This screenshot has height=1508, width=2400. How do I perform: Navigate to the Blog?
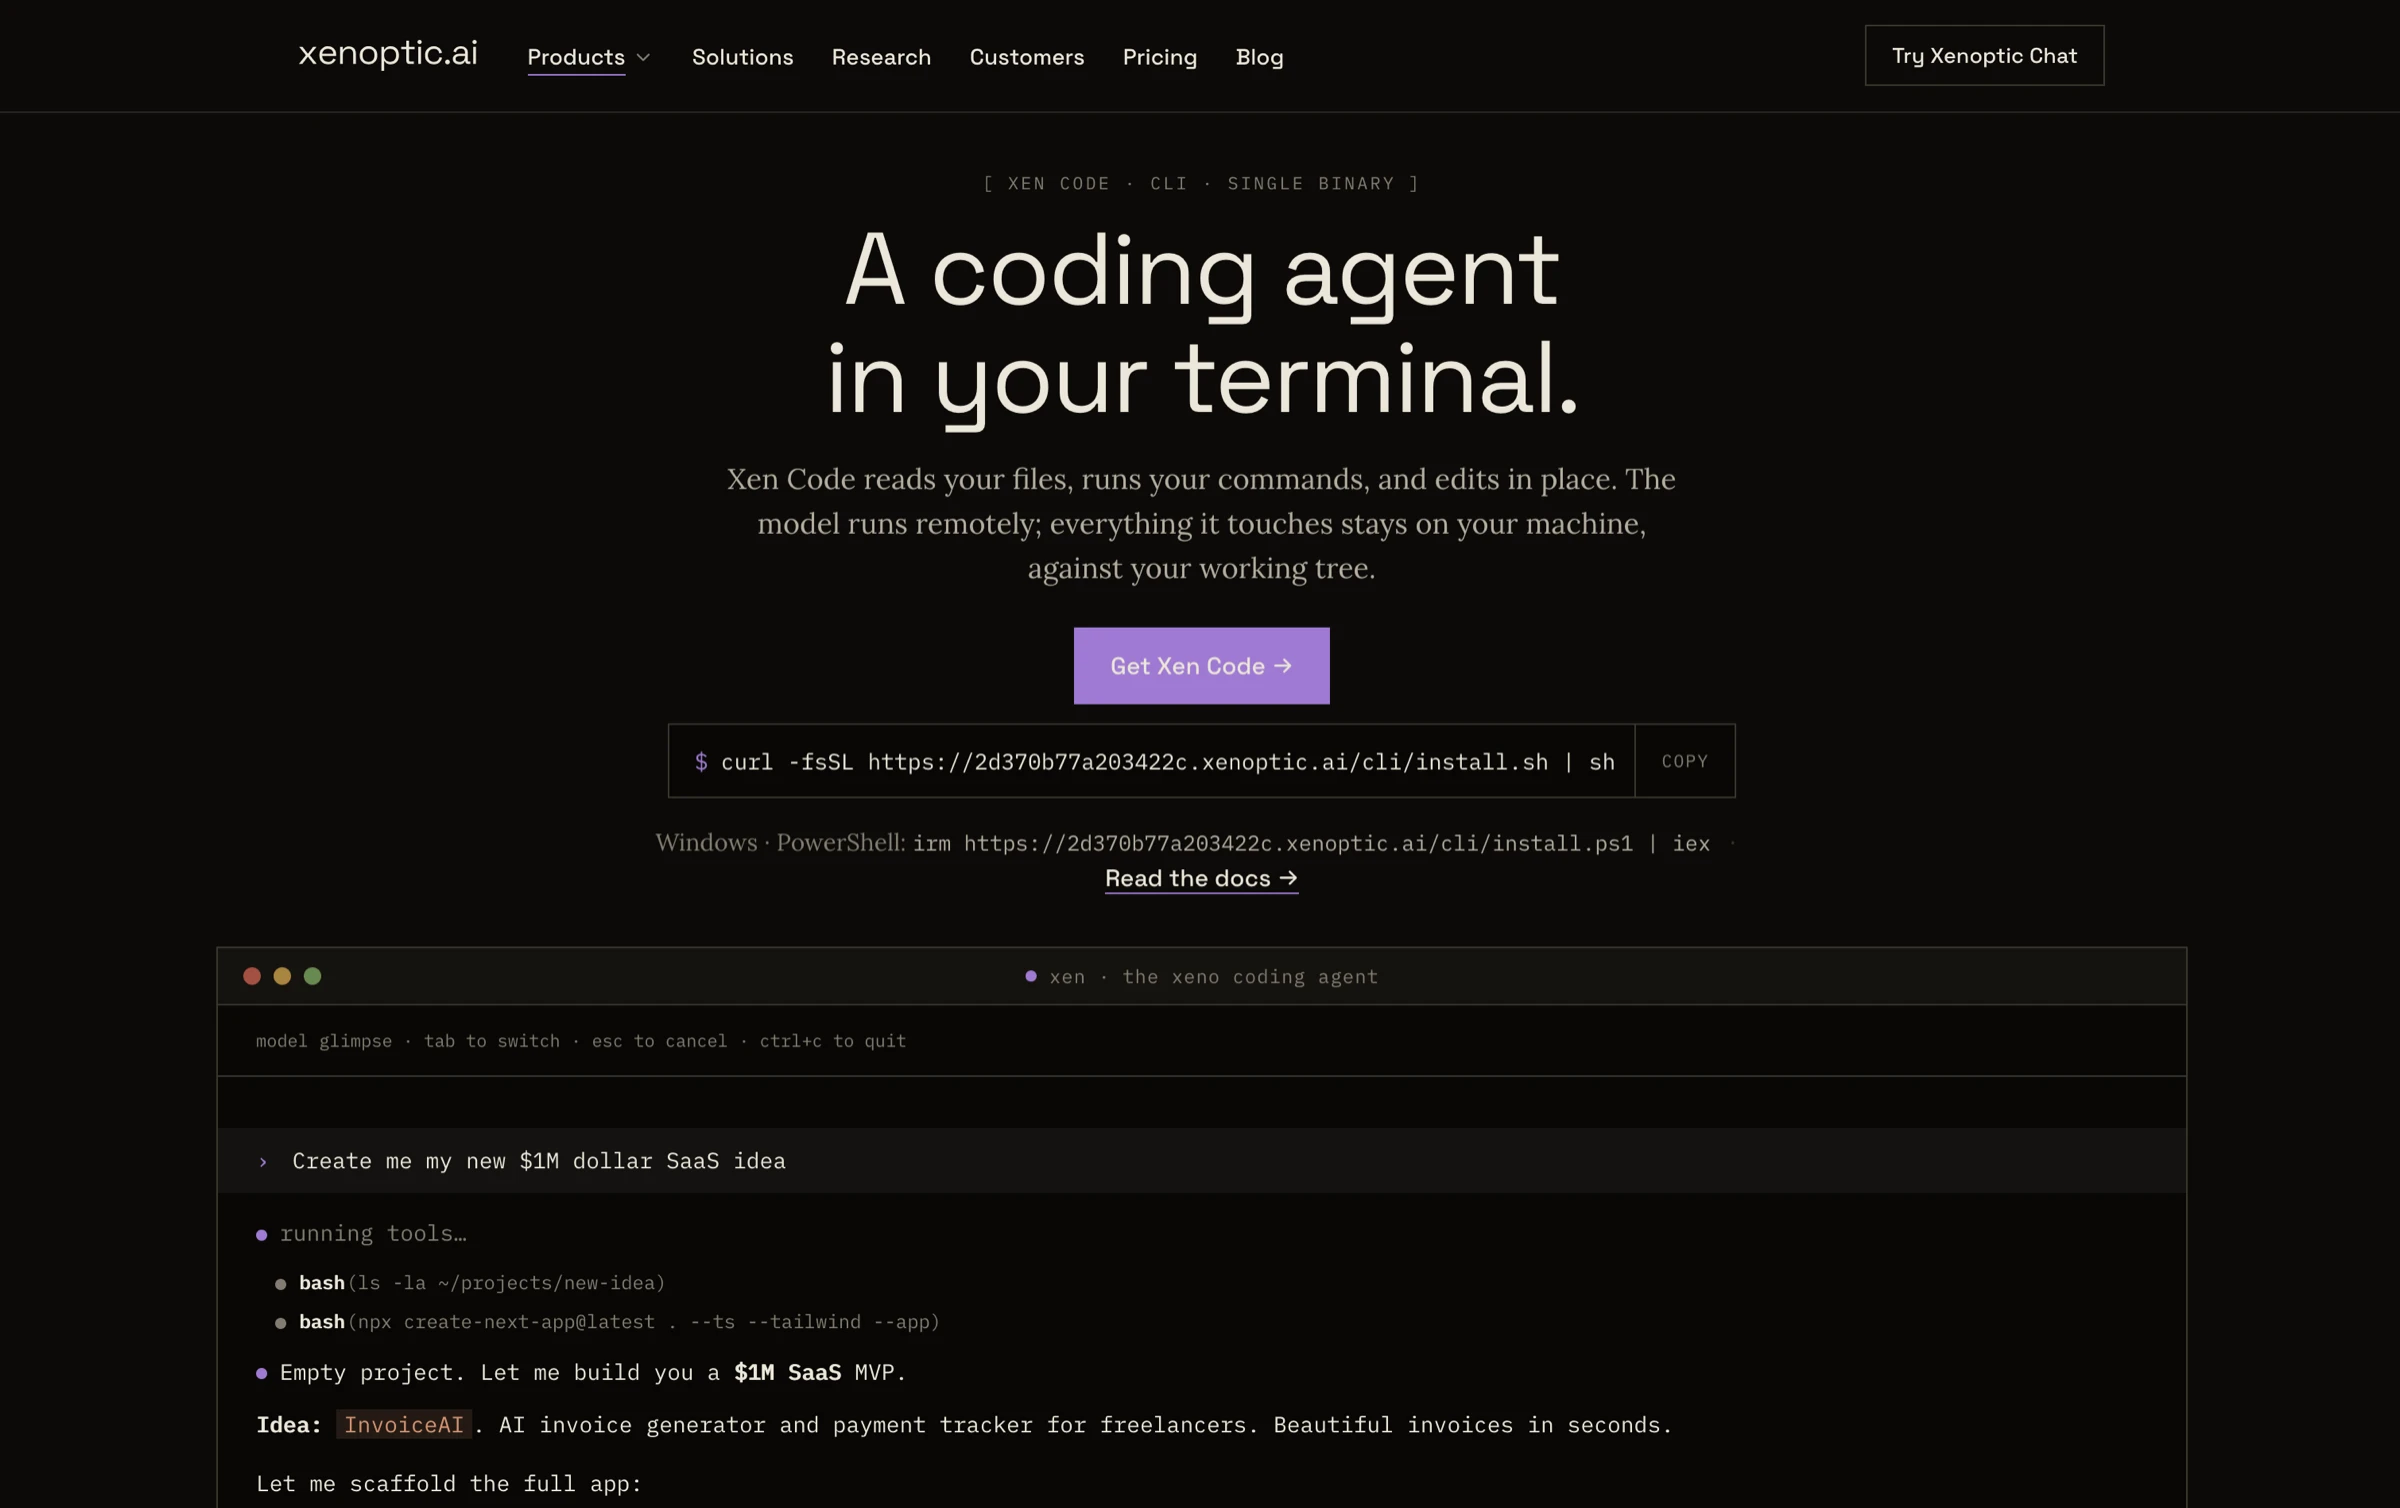[x=1259, y=57]
